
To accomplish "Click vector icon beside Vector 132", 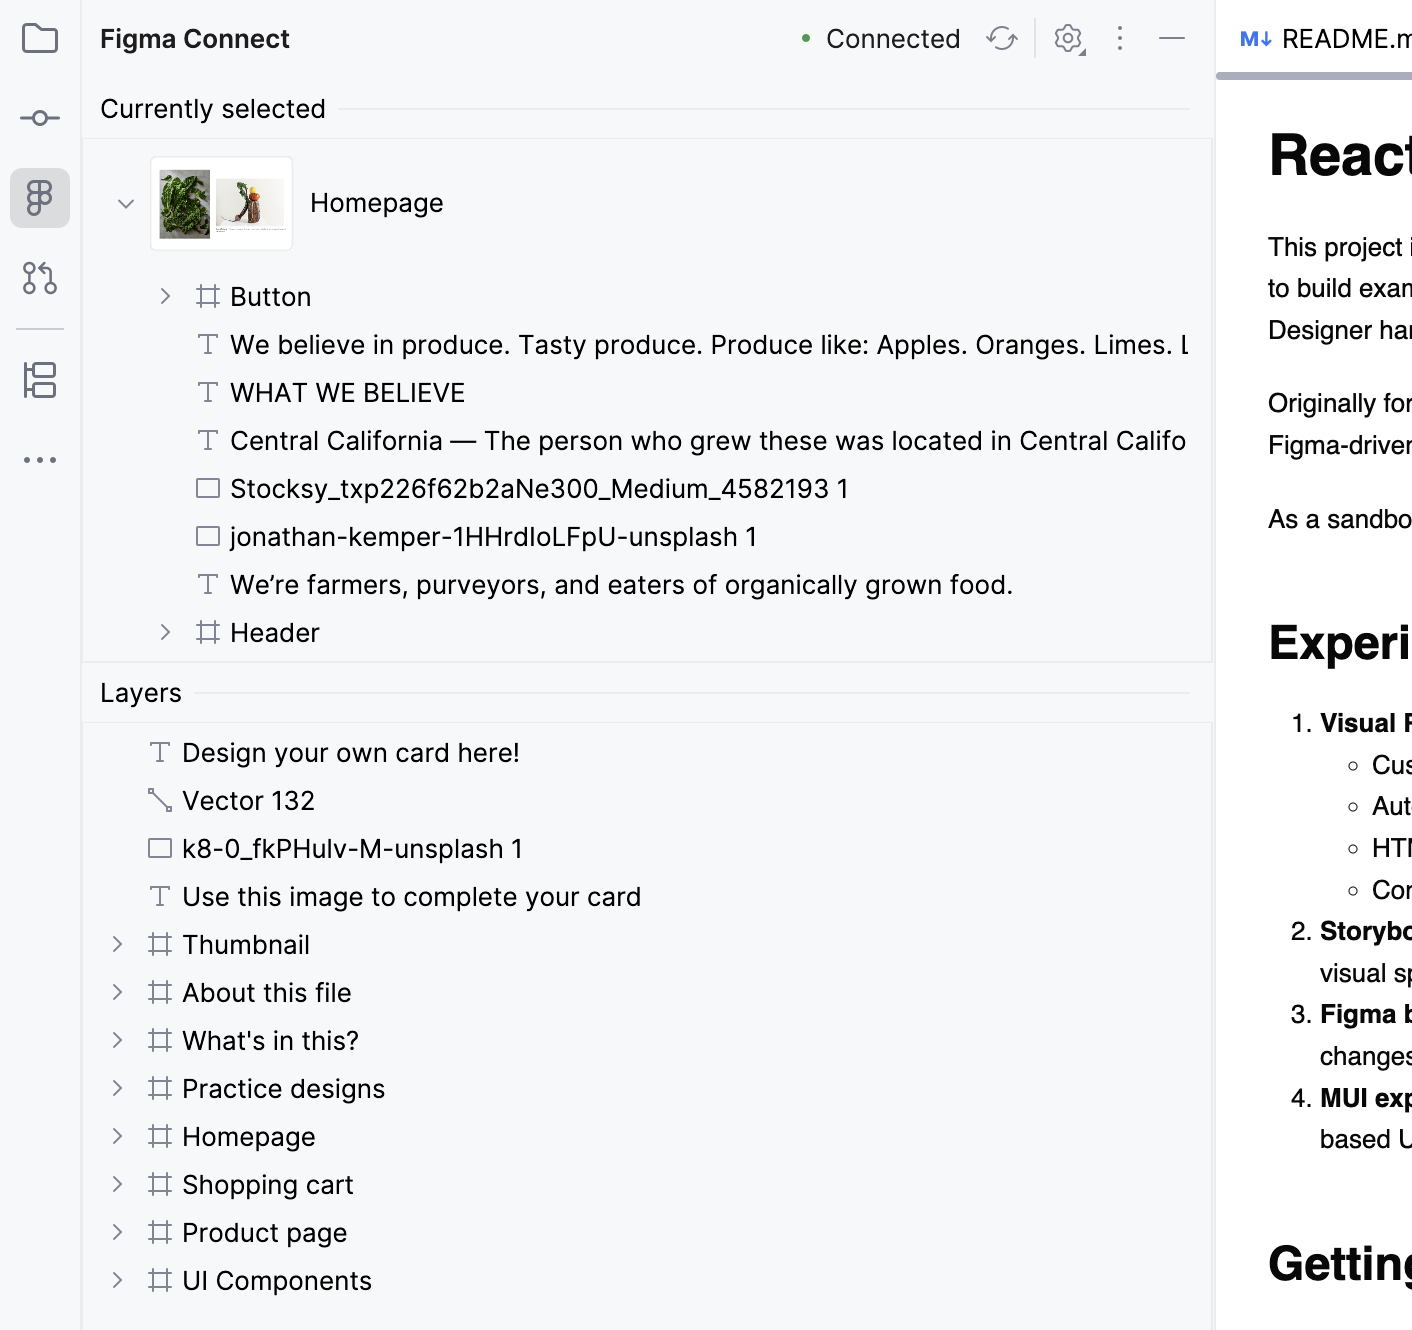I will pos(160,800).
